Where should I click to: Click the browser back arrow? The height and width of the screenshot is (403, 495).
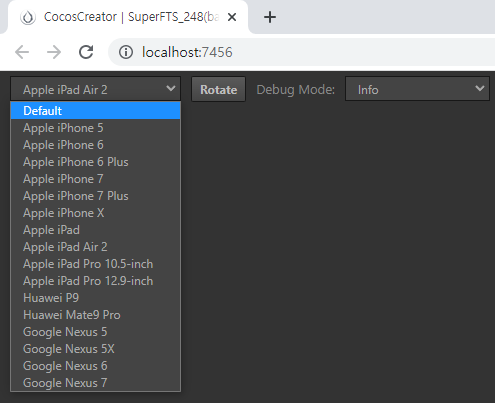(22, 52)
